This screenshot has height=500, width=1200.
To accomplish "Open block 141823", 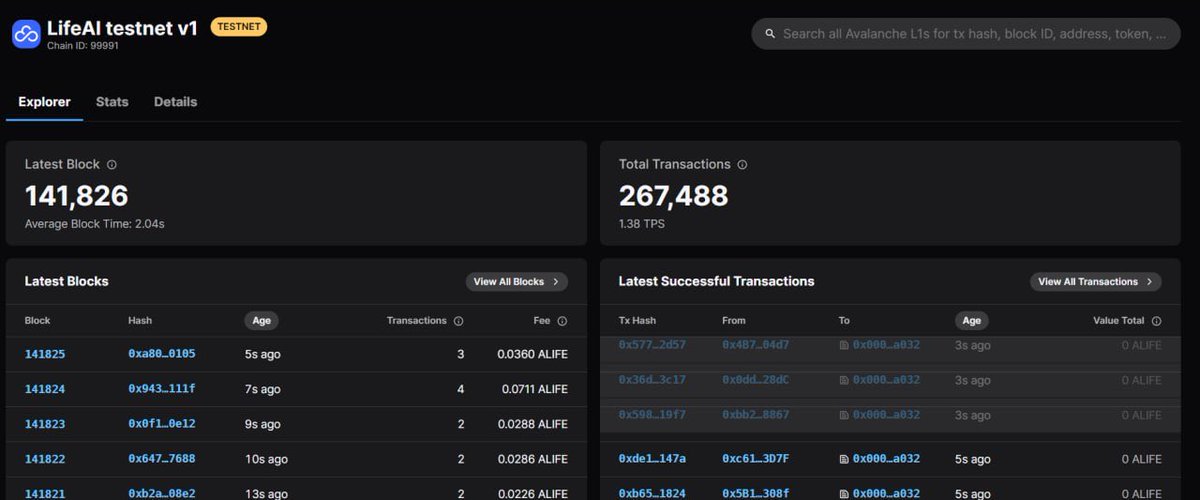I will click(45, 424).
